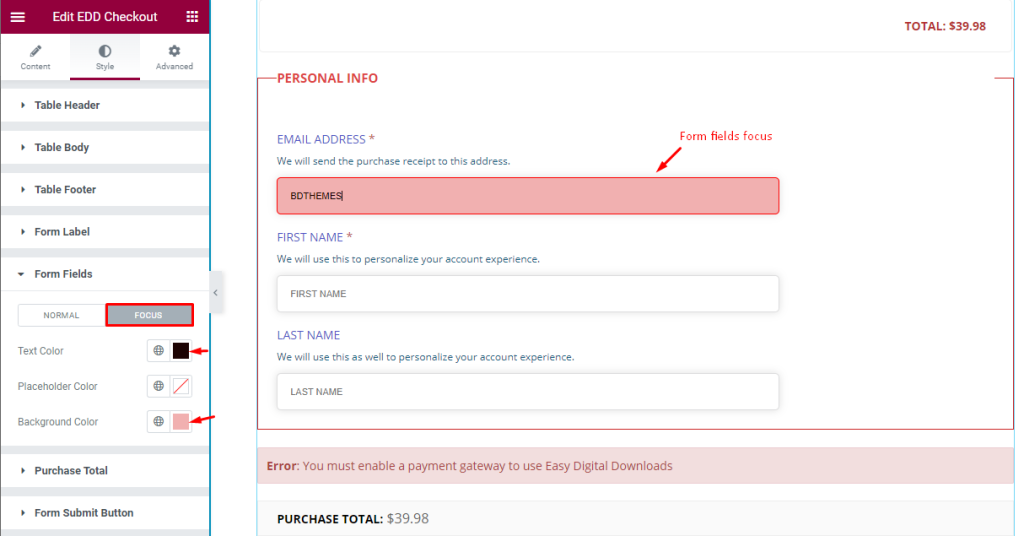1024x536 pixels.
Task: Click globe icon next to Placeholder Color
Action: pos(159,386)
